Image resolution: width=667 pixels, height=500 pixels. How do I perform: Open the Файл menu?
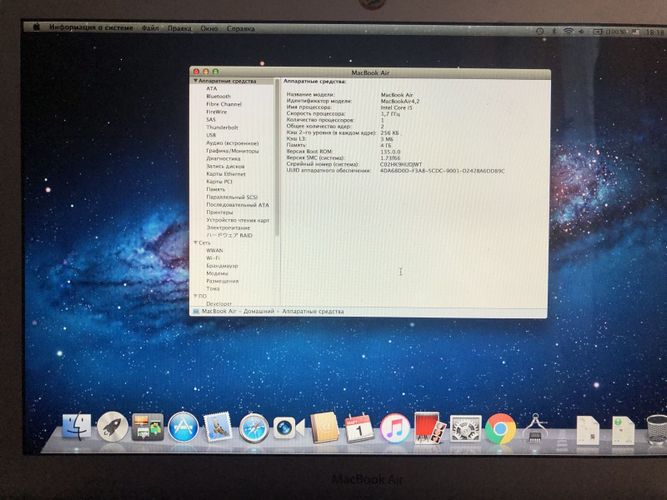[x=150, y=28]
